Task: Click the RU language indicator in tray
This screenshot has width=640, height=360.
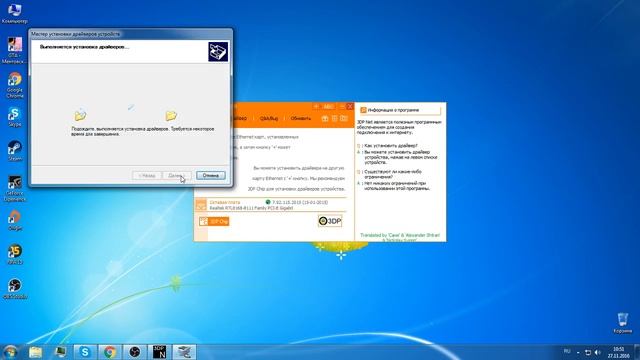Action: (567, 351)
